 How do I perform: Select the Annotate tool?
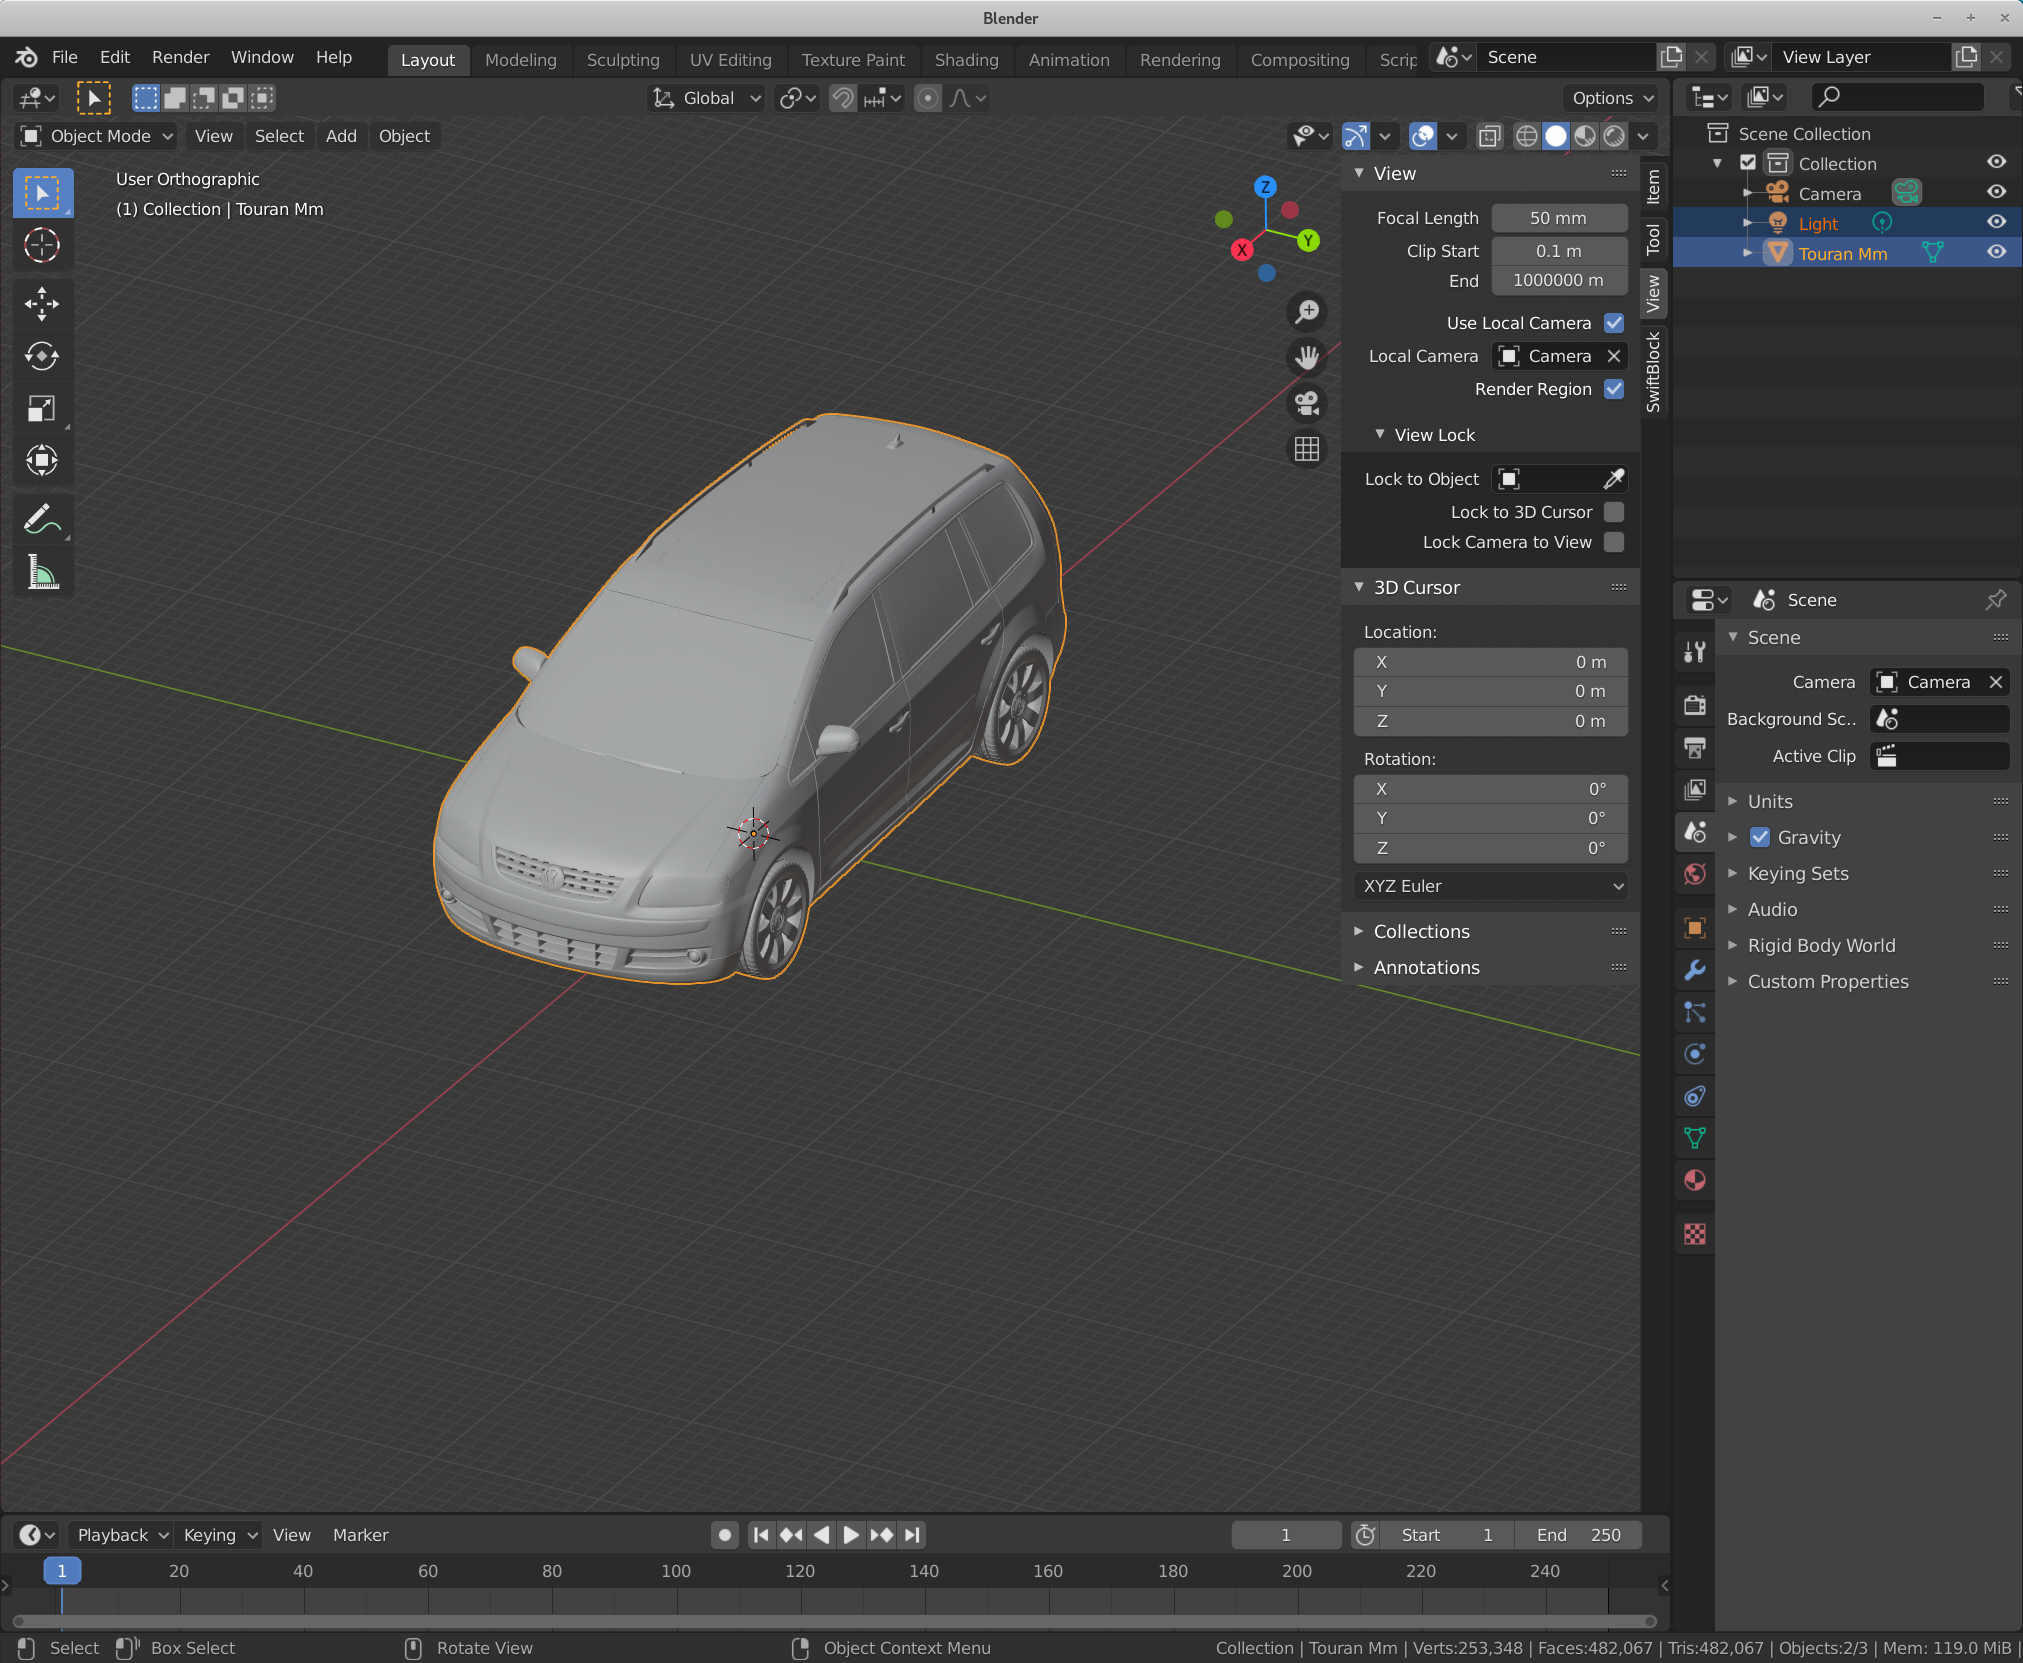tap(42, 519)
